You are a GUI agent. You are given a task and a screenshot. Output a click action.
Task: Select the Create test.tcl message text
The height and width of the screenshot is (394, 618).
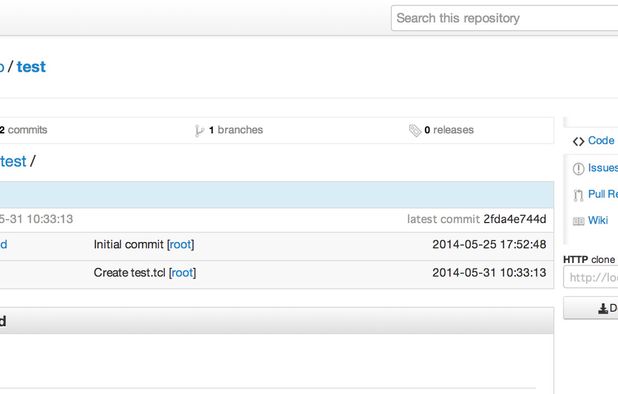129,273
